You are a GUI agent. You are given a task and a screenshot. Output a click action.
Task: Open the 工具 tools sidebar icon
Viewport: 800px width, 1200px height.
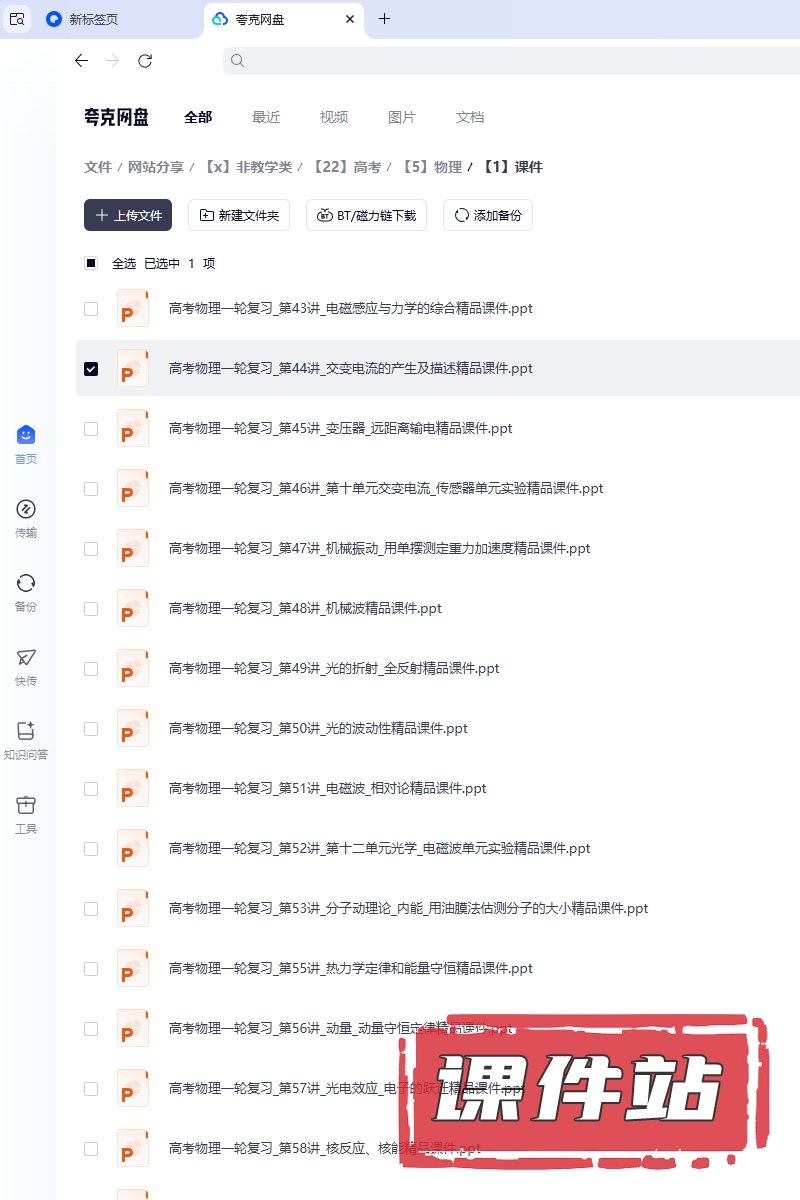point(26,814)
